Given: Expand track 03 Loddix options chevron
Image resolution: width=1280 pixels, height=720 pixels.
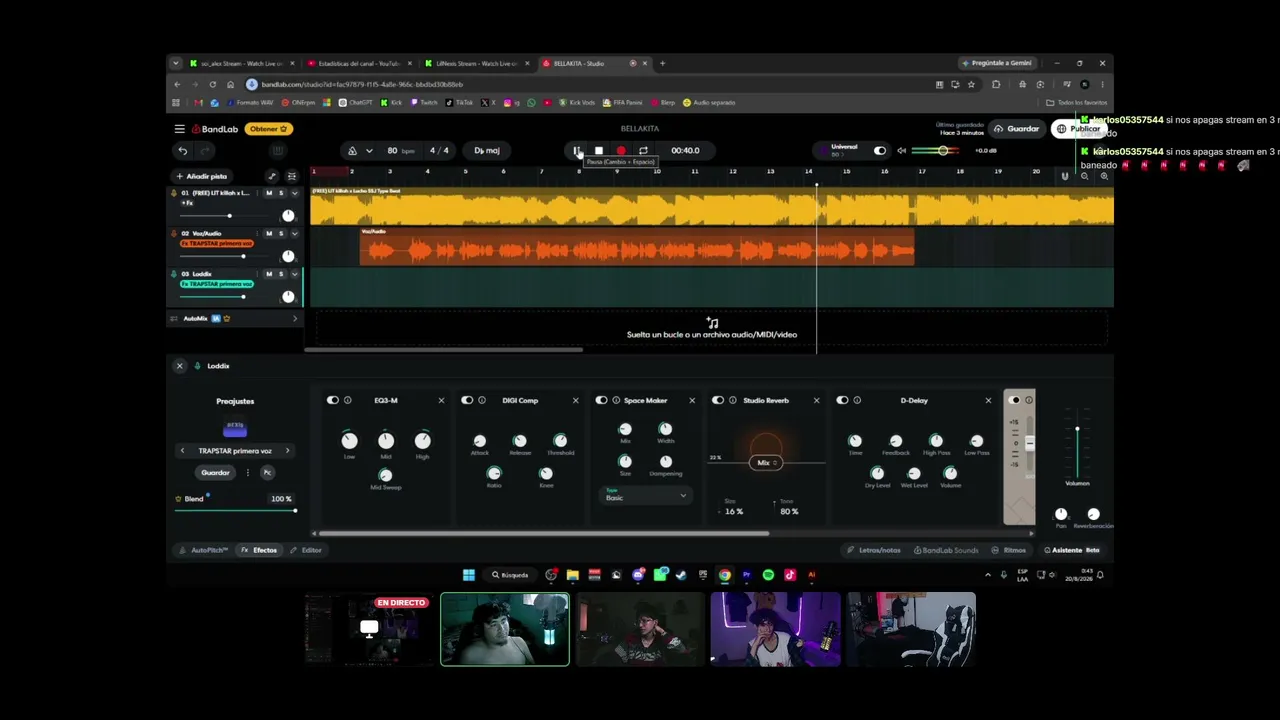Looking at the screenshot, I should (x=294, y=273).
